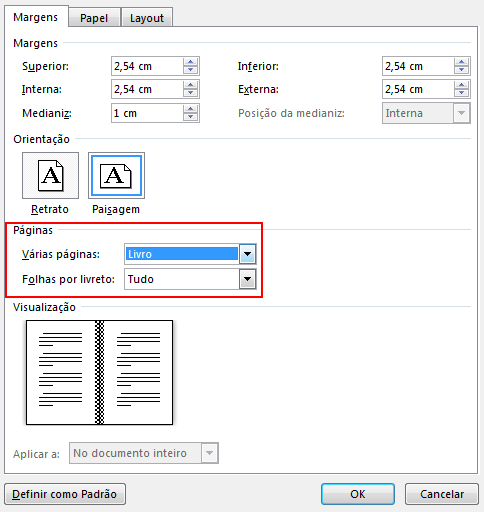Image resolution: width=484 pixels, height=512 pixels.
Task: Click the Superior margin input field
Action: coord(147,66)
